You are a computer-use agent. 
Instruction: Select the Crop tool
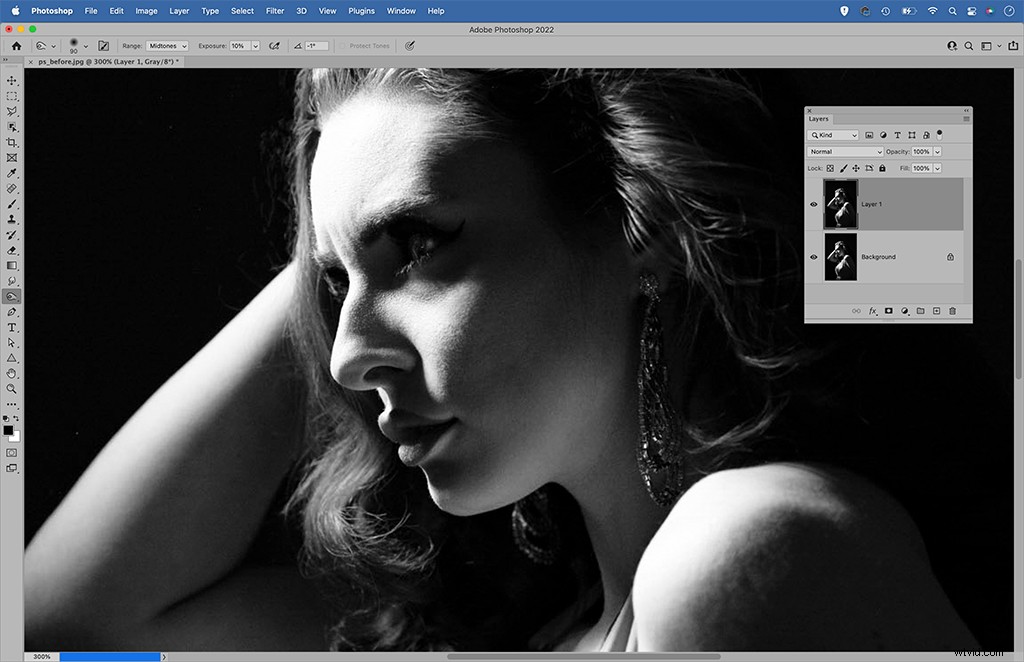[12, 143]
